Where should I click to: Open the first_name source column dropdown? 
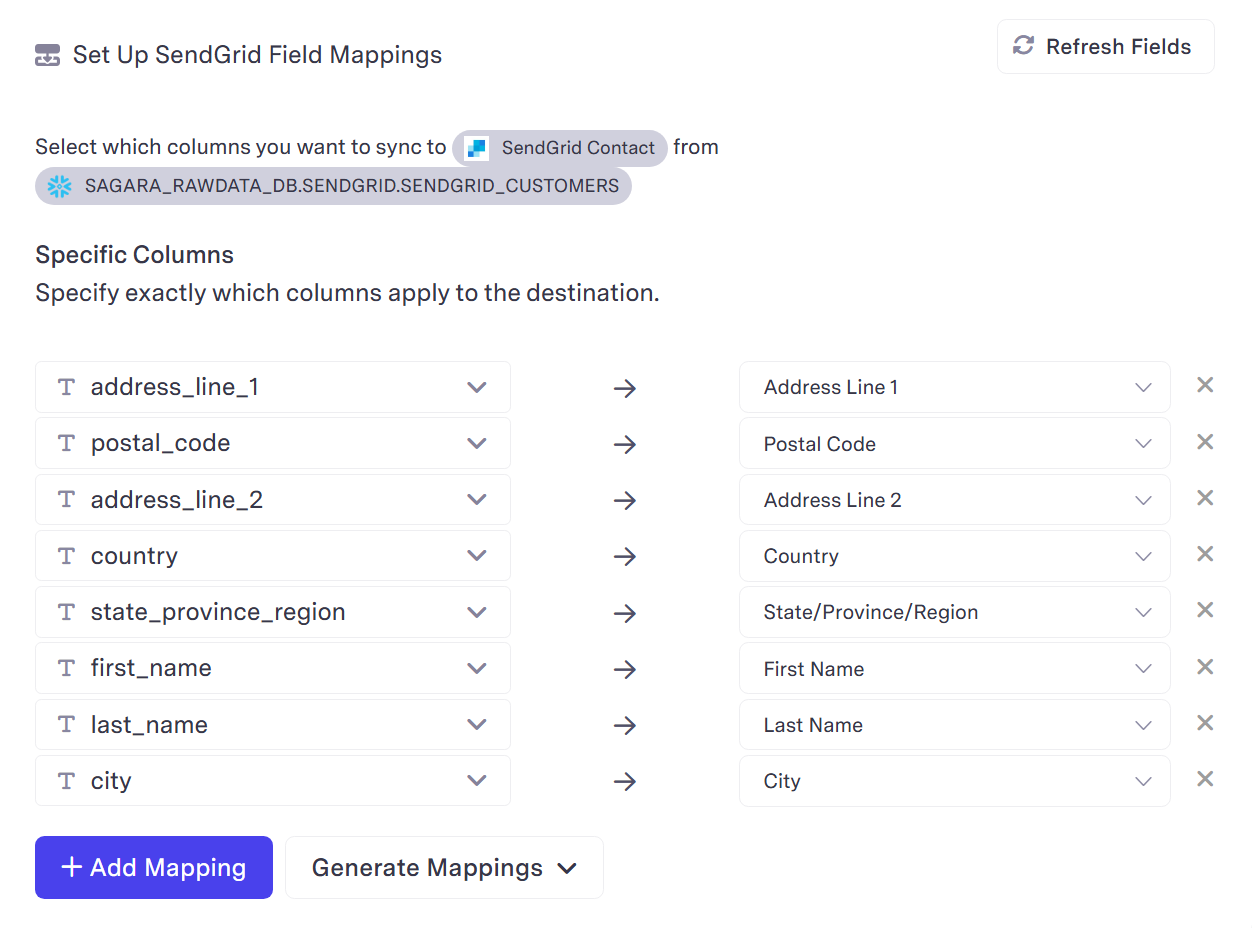(273, 668)
